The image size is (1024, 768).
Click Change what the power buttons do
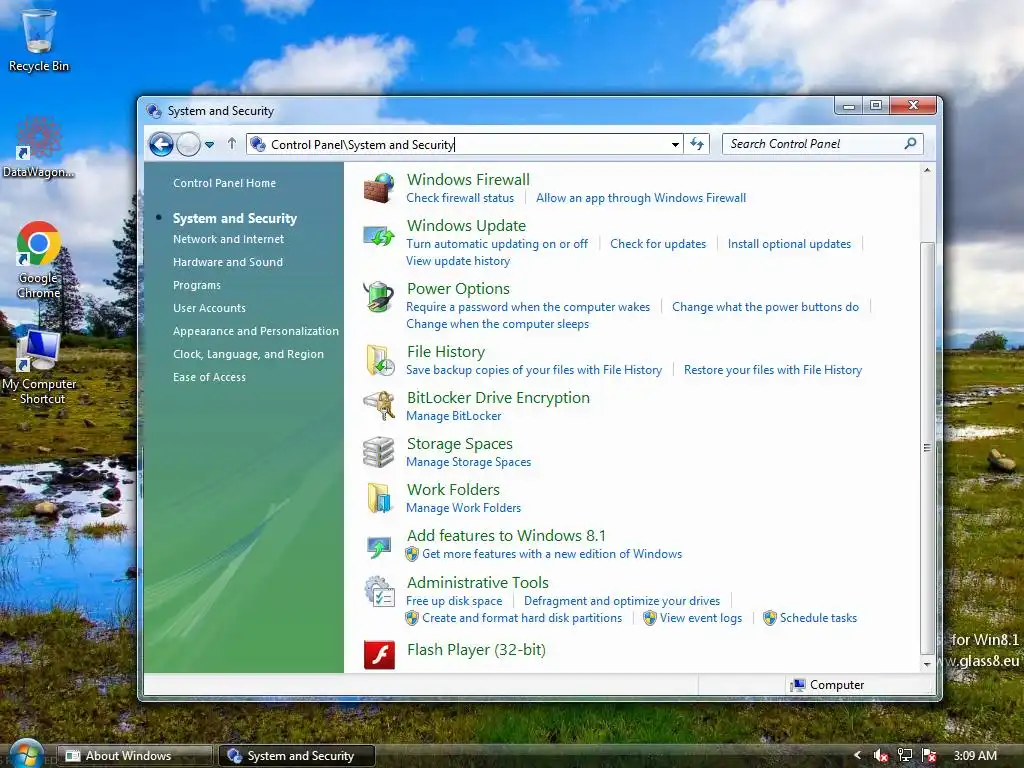pos(765,307)
